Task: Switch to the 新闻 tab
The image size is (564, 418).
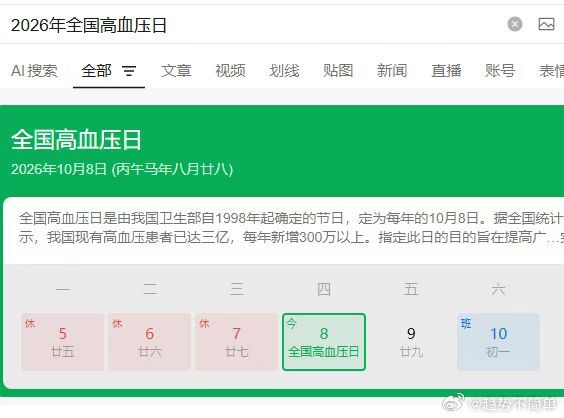Action: coord(392,71)
